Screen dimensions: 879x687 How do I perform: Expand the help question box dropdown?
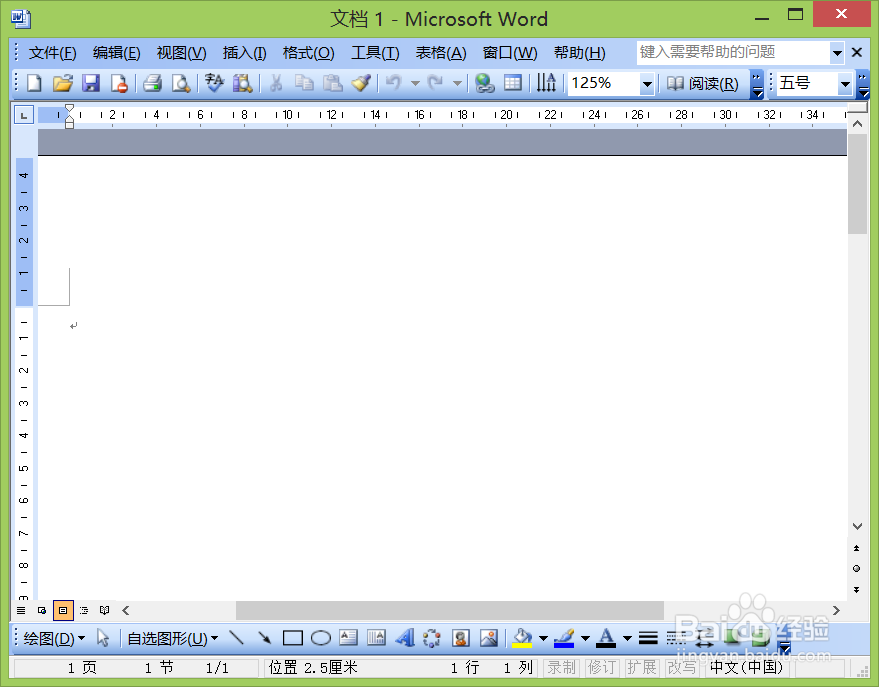[x=837, y=53]
